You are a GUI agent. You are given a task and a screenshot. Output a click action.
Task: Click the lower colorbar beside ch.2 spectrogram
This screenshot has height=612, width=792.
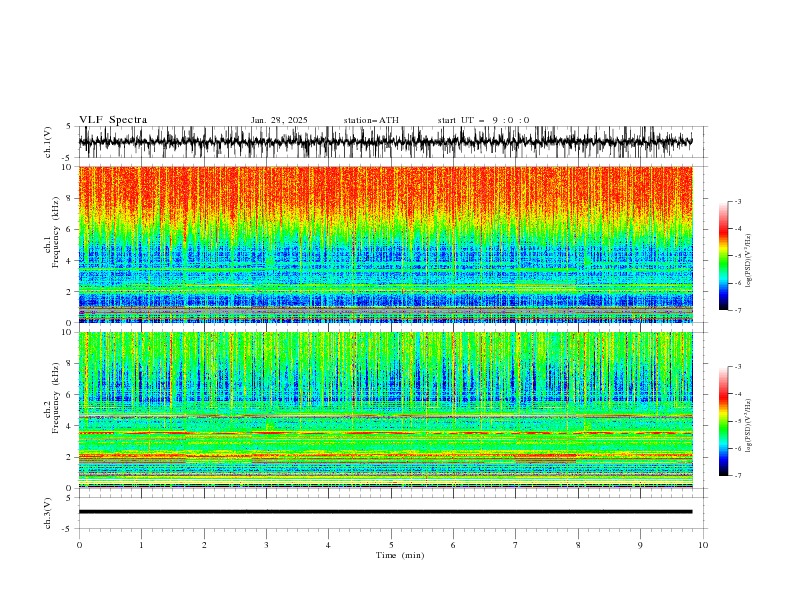tap(723, 421)
